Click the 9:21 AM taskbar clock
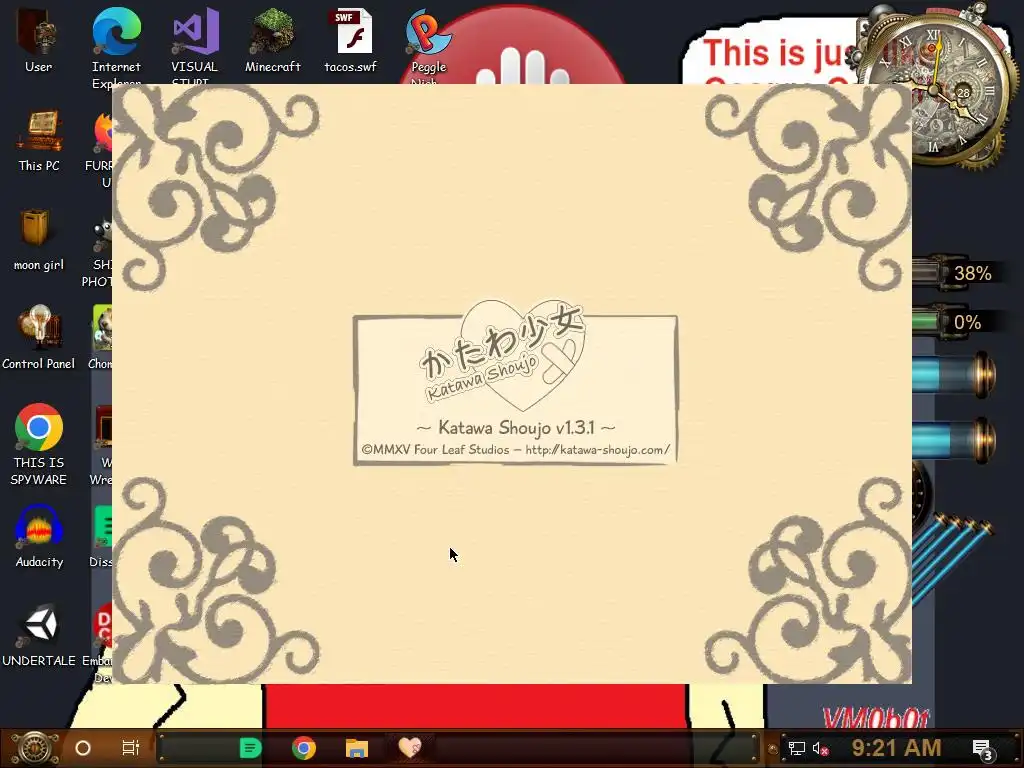The image size is (1024, 768). pyautogui.click(x=896, y=748)
